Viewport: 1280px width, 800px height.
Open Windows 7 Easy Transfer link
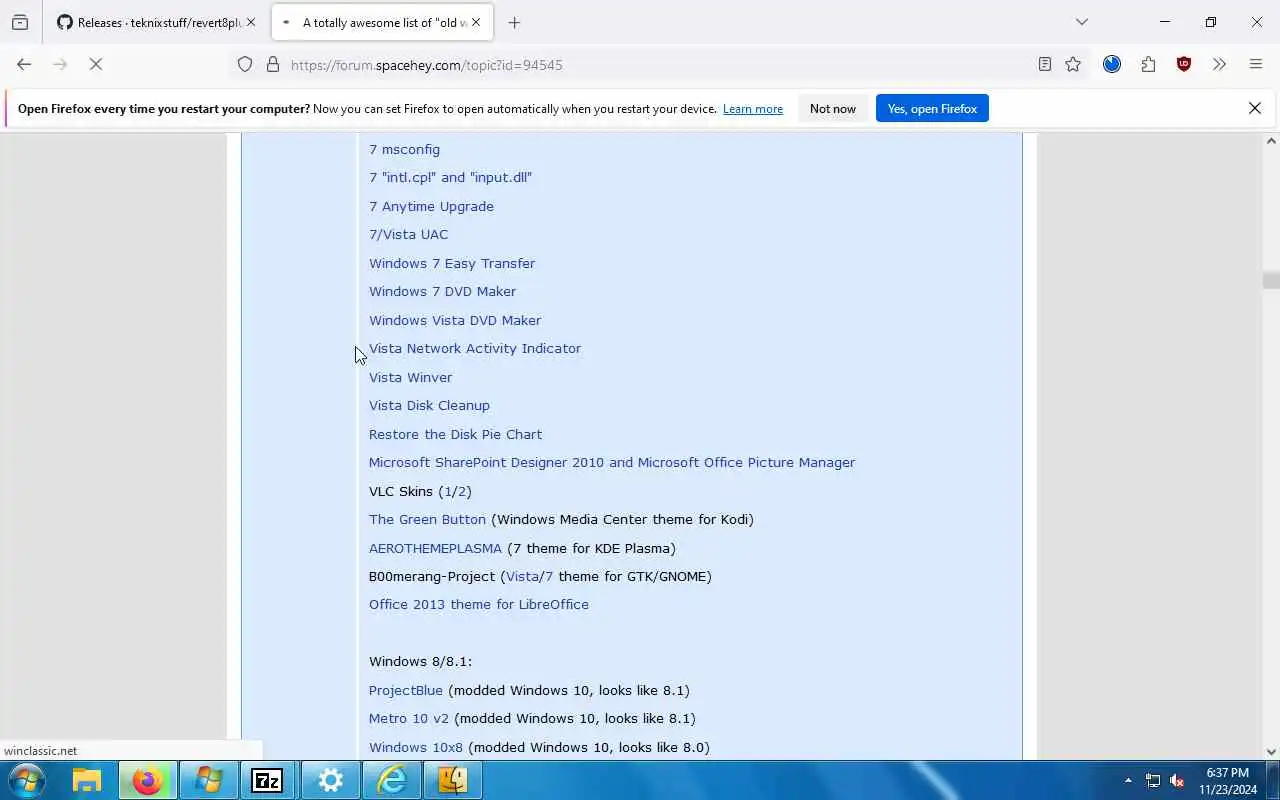point(452,263)
